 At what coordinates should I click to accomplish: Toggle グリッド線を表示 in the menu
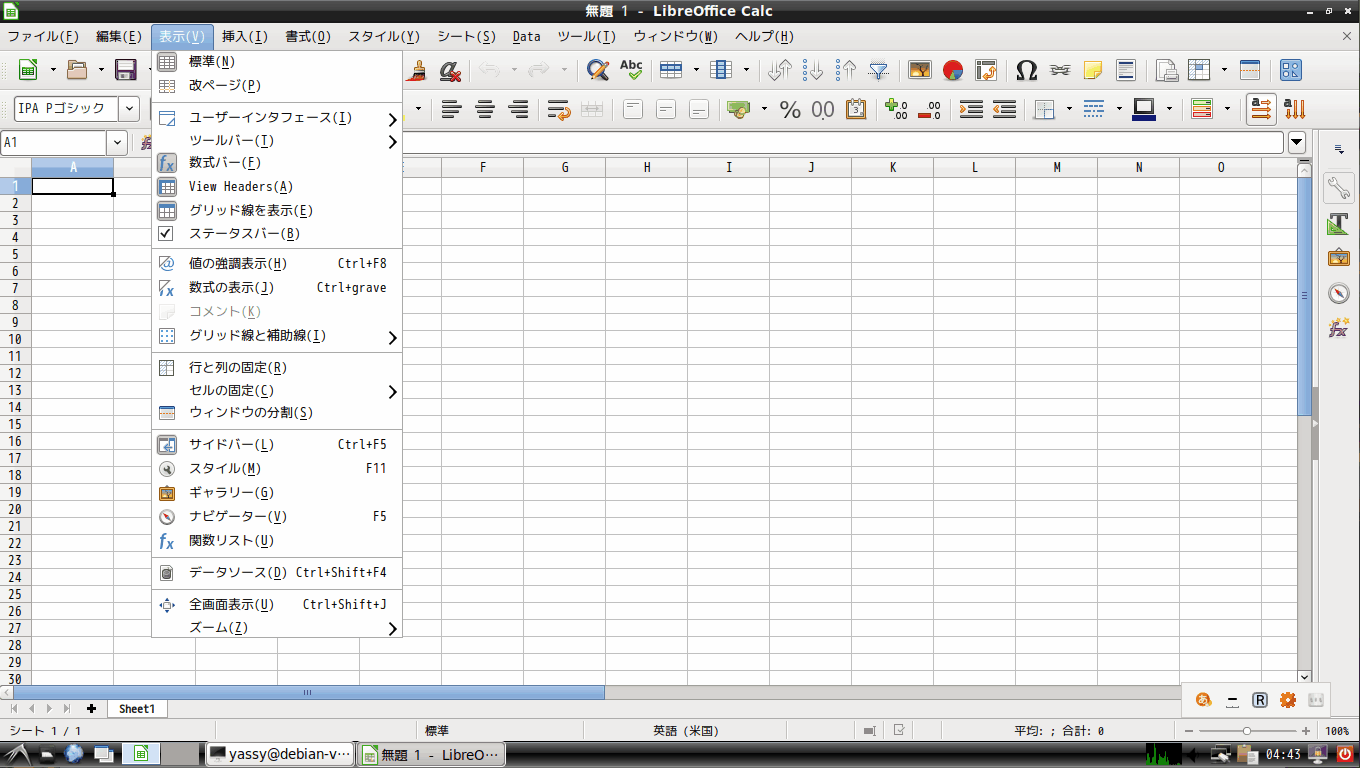click(x=277, y=210)
